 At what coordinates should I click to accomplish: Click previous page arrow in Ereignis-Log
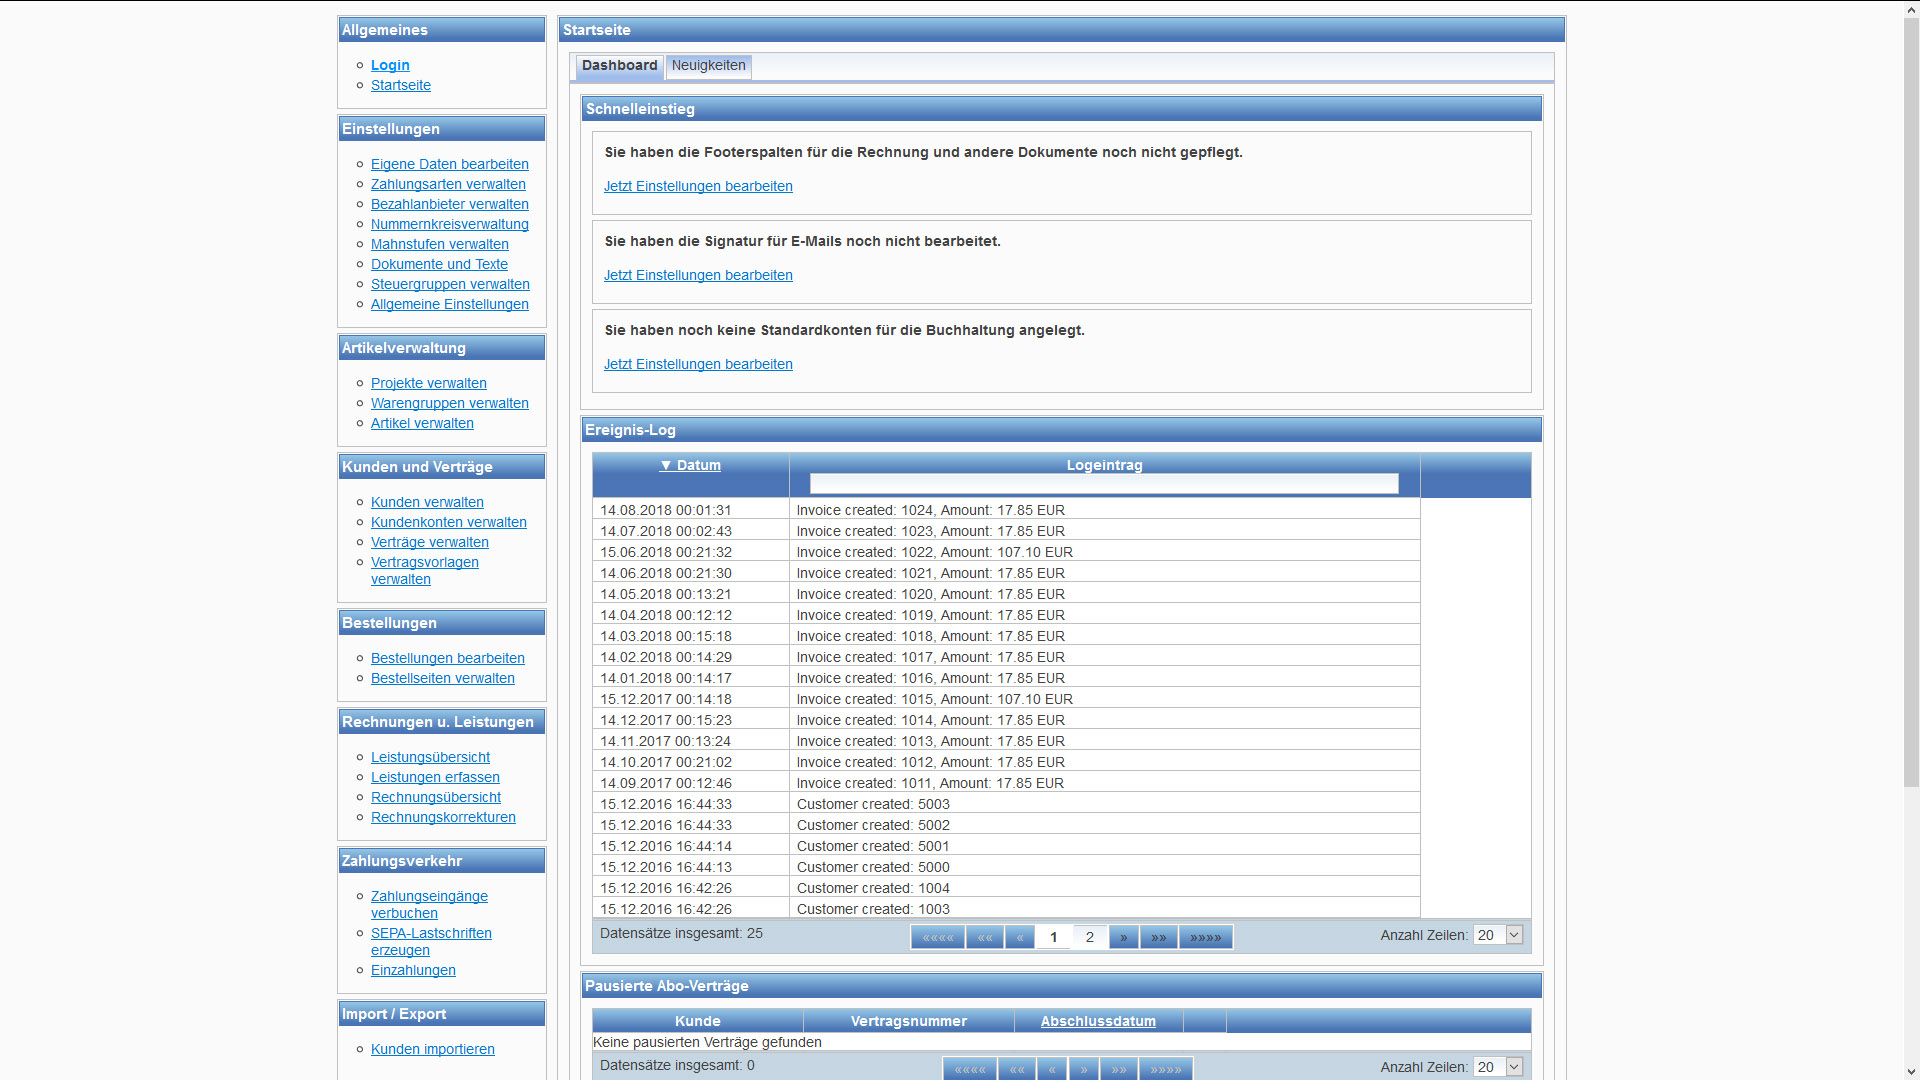tap(1019, 937)
